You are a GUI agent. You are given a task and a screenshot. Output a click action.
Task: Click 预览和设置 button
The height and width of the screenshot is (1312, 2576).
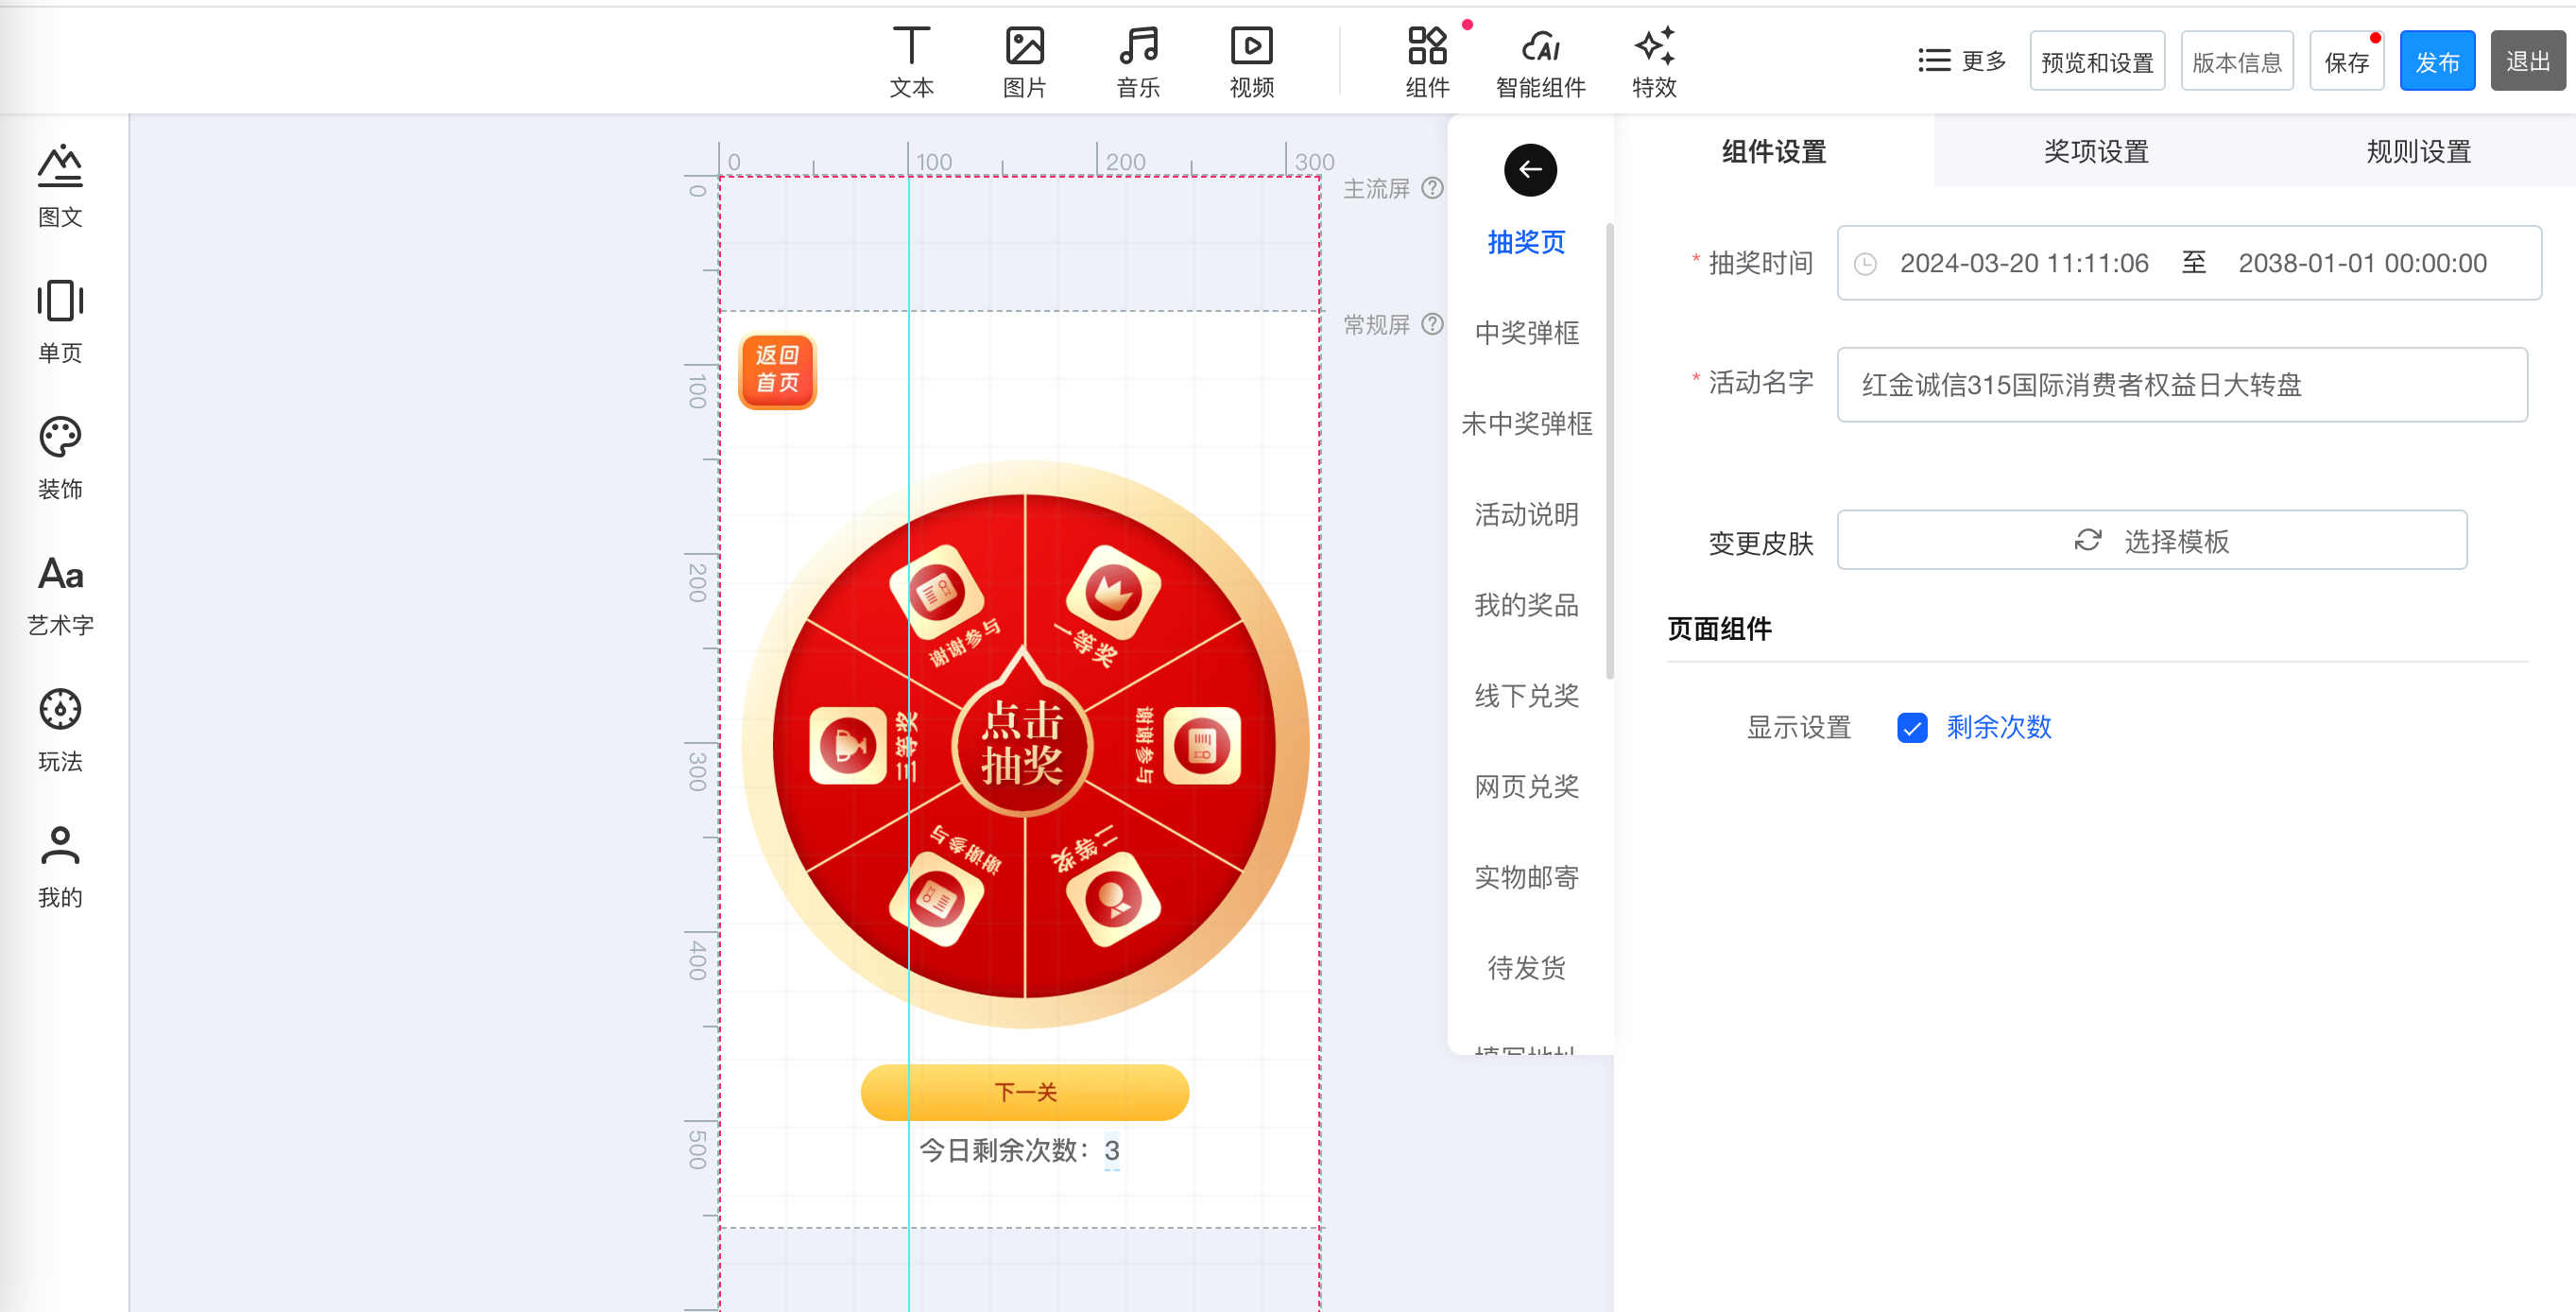point(2097,61)
